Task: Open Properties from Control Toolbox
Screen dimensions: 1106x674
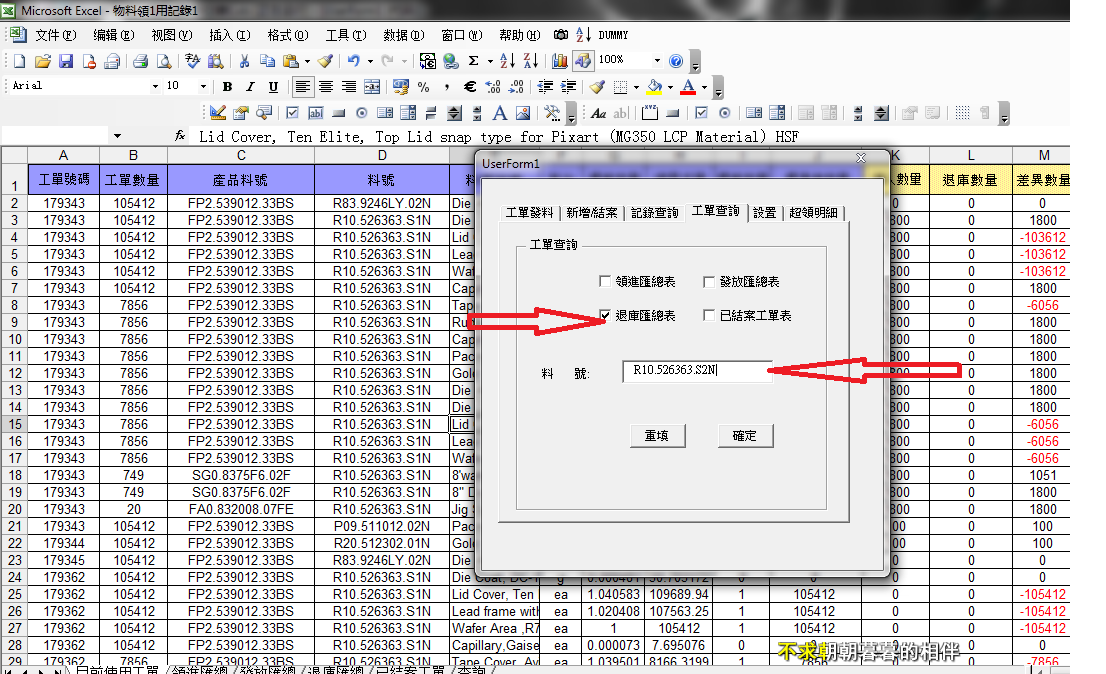Action: click(x=241, y=113)
